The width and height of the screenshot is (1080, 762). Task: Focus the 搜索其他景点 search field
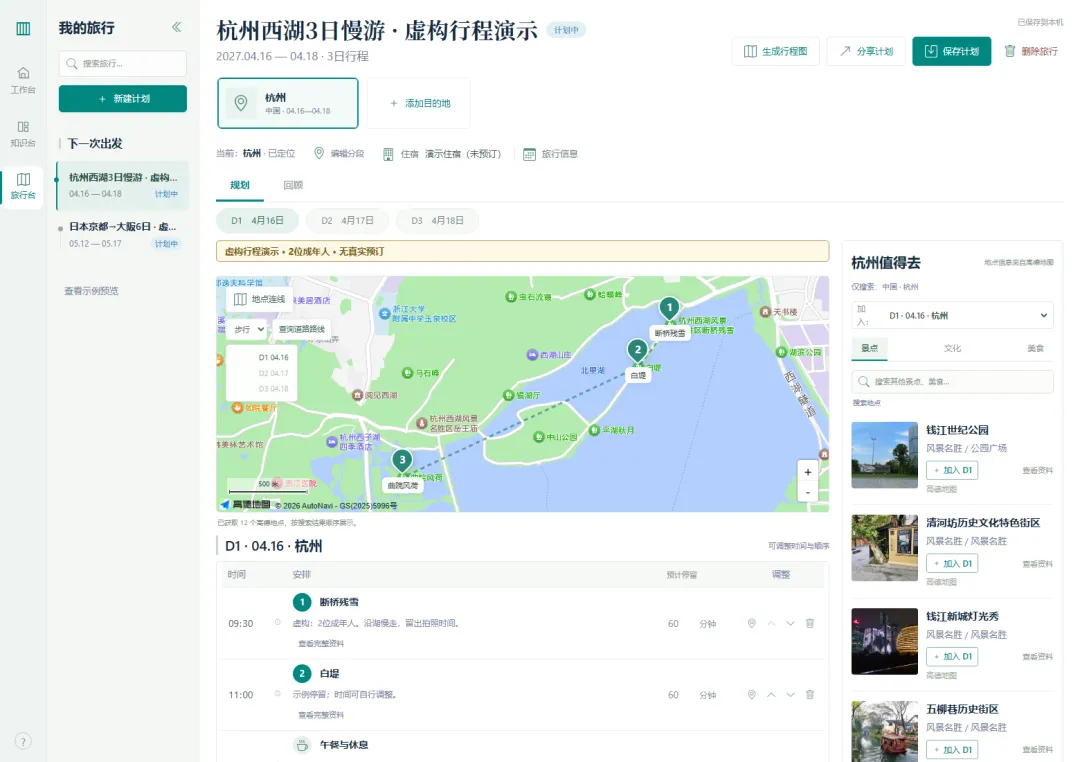(x=953, y=382)
